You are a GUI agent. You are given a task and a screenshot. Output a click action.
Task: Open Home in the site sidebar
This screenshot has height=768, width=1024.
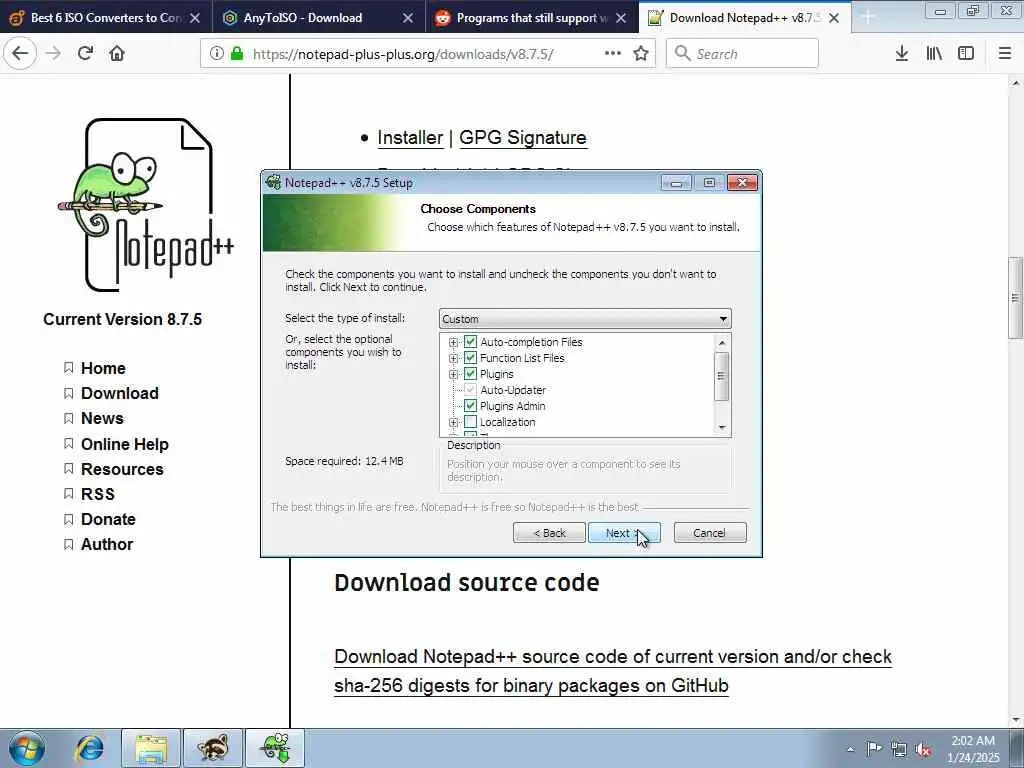pyautogui.click(x=103, y=368)
